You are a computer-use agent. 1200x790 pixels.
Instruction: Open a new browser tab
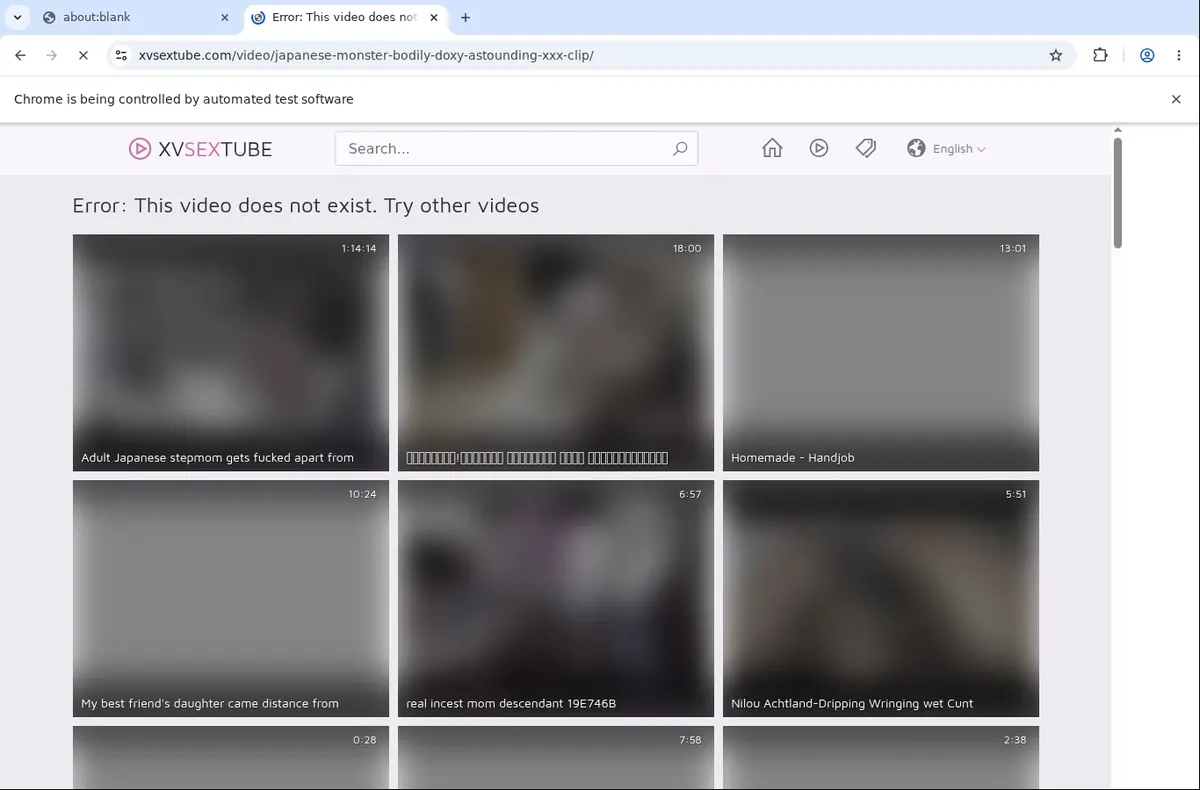[x=465, y=17]
